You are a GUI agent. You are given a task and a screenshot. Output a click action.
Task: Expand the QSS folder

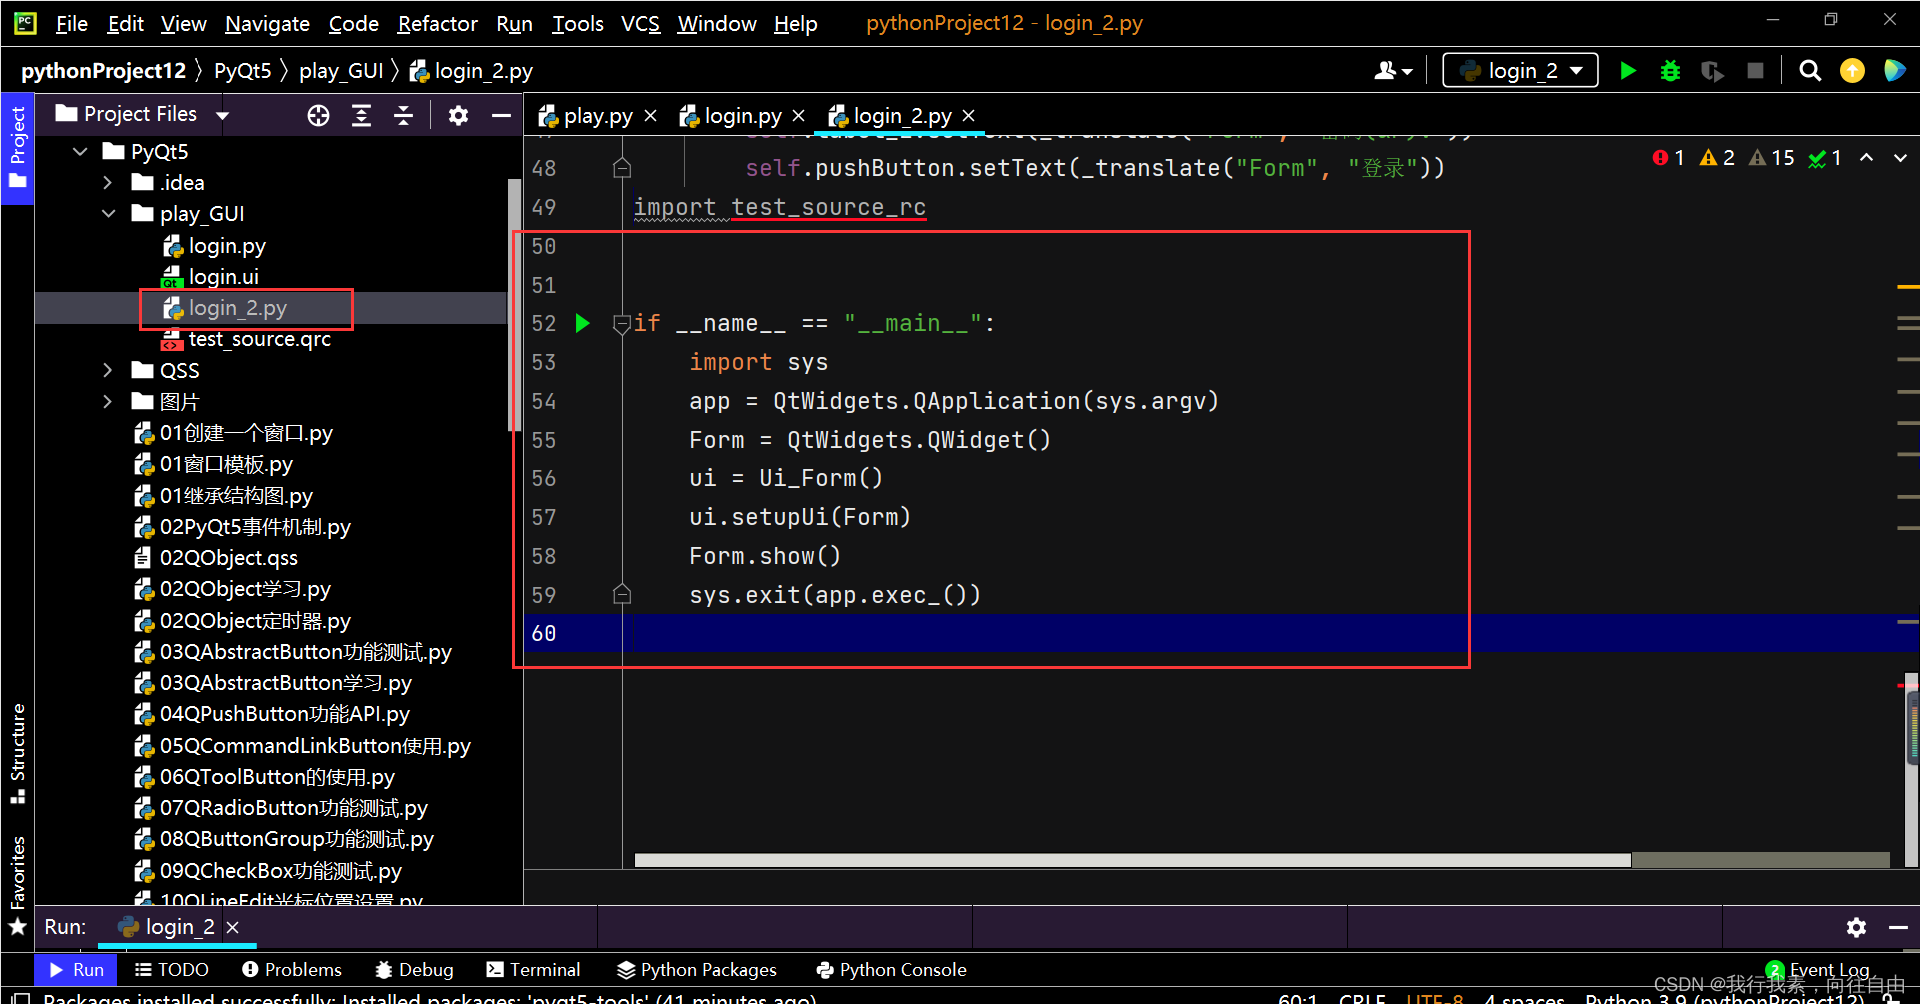[x=108, y=370]
